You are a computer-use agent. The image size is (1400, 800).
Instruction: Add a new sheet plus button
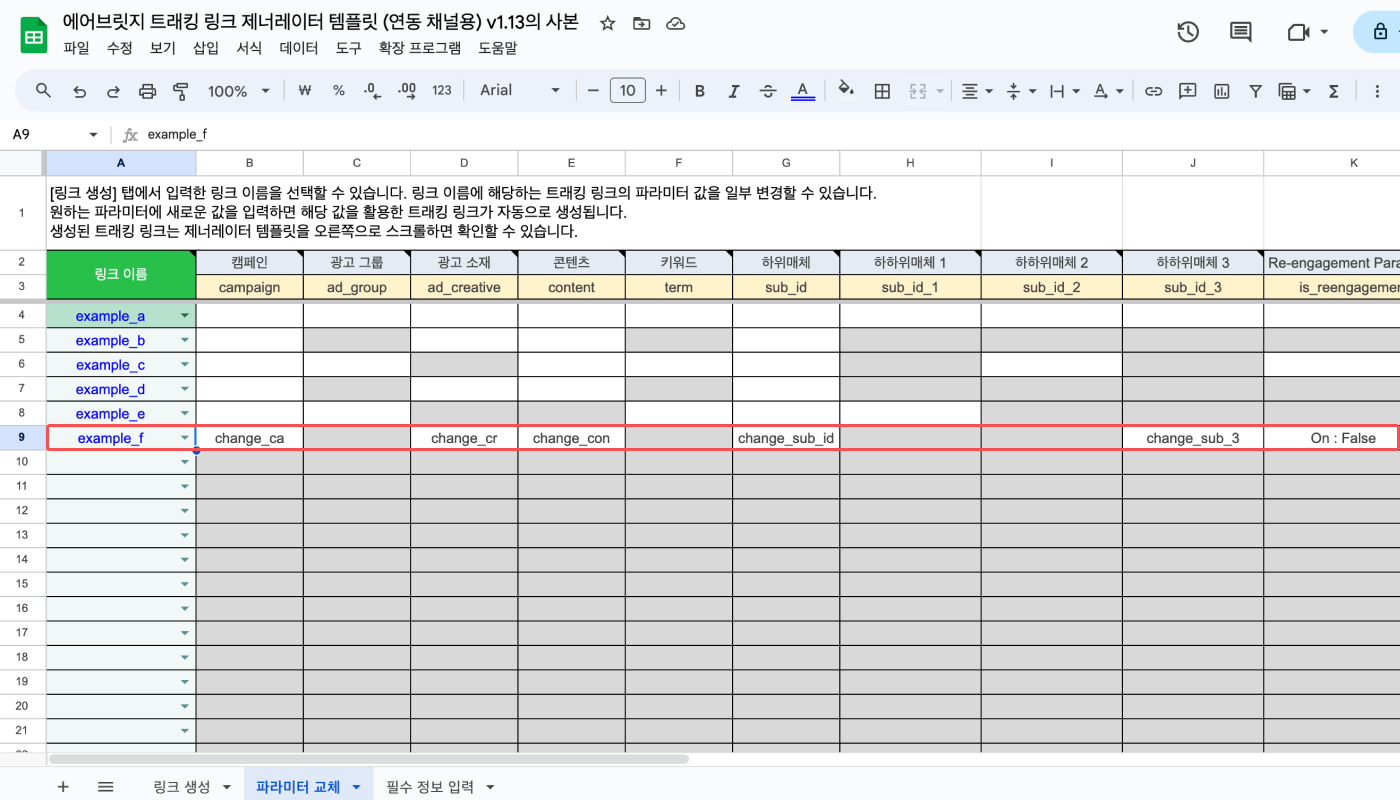pos(63,787)
